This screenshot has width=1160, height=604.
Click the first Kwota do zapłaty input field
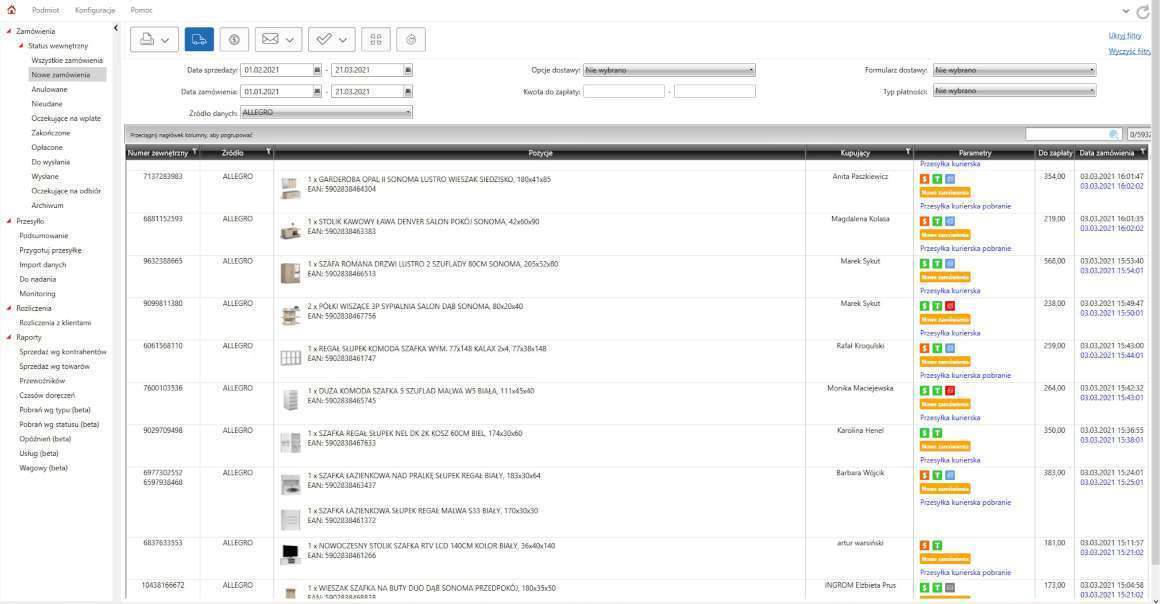tap(623, 91)
